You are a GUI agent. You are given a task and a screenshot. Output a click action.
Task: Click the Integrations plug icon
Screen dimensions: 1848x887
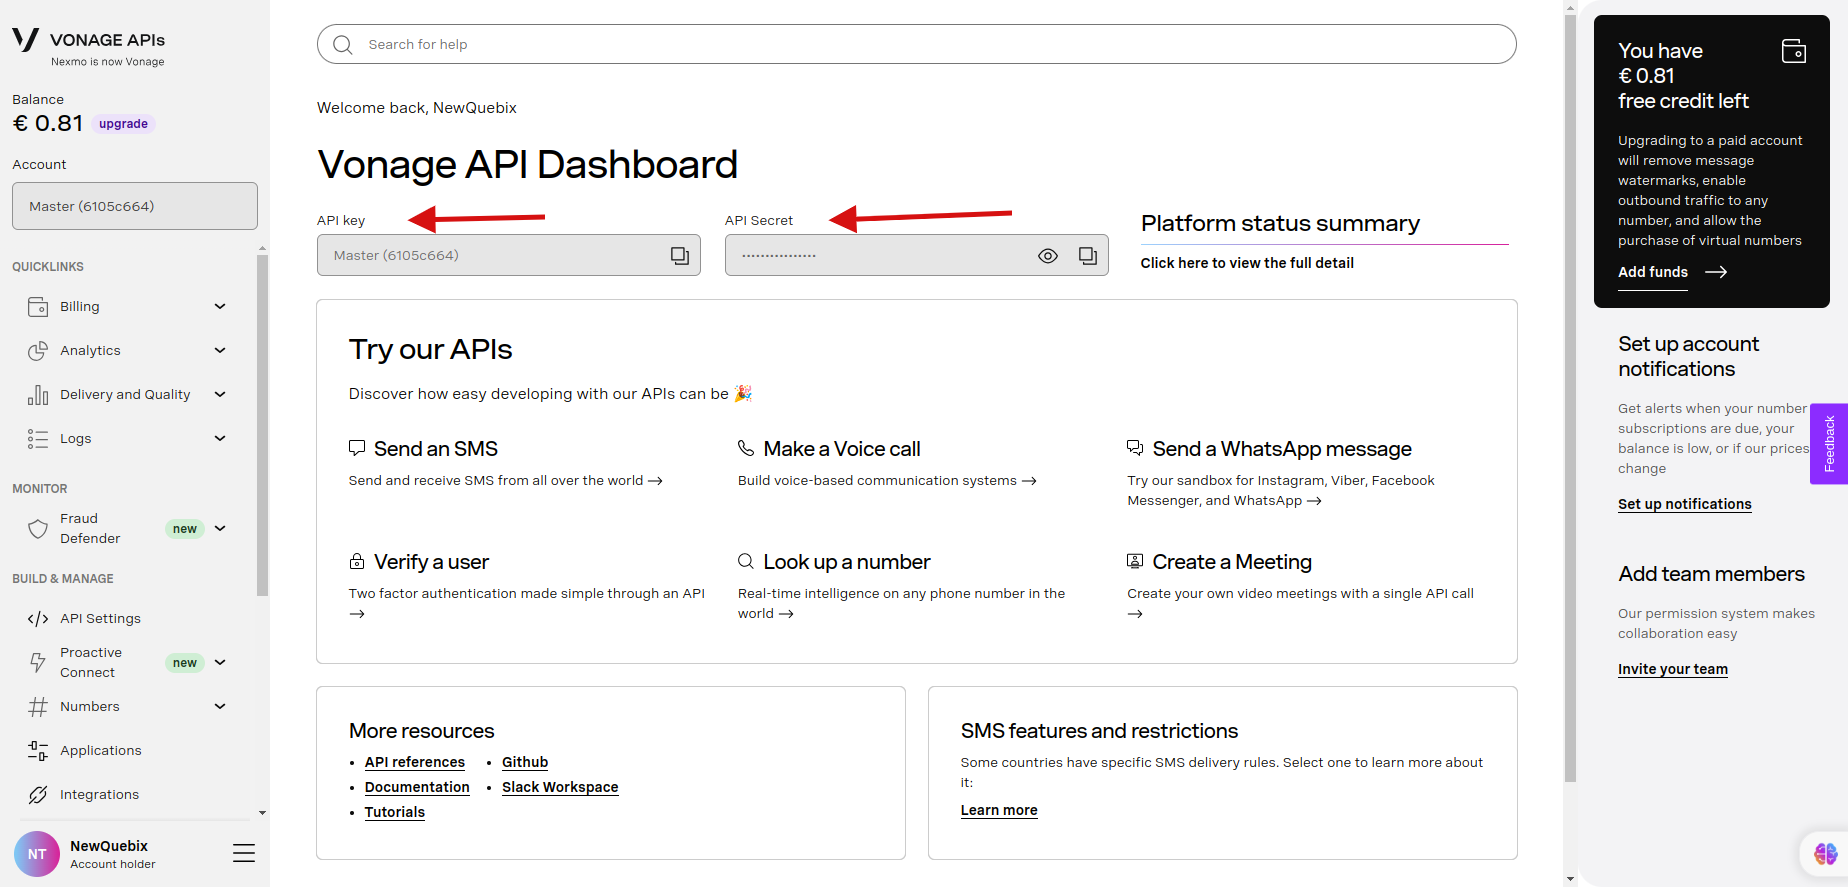pyautogui.click(x=38, y=795)
